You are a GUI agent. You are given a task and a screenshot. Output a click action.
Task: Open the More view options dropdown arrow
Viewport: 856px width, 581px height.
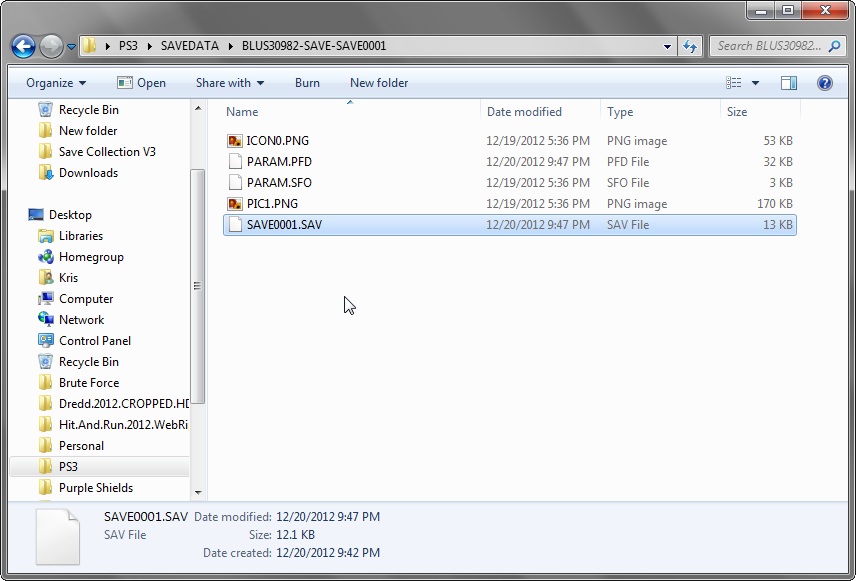point(756,83)
